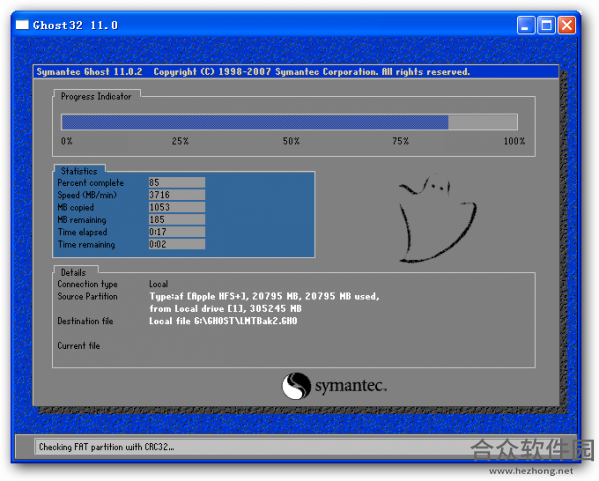Click the Percent complete label
This screenshot has height=481, width=599.
coord(91,183)
